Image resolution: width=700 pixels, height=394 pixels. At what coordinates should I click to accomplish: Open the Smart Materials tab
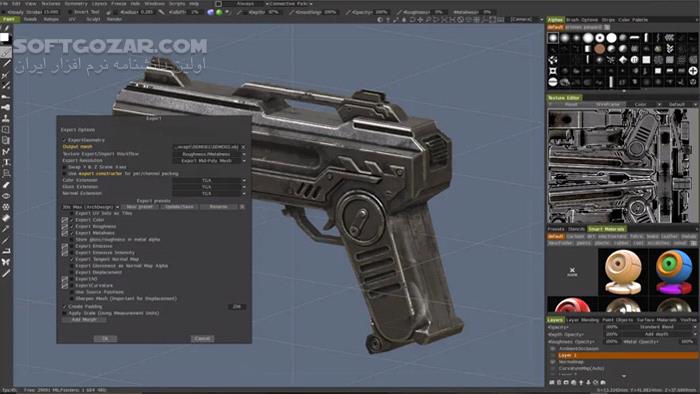[606, 229]
